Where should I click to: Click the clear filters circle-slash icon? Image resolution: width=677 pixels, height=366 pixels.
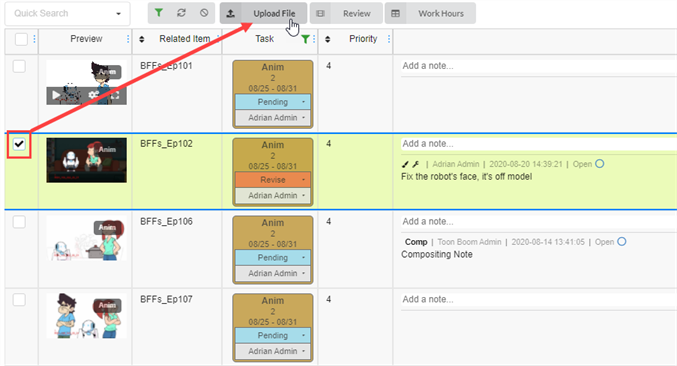[x=204, y=13]
